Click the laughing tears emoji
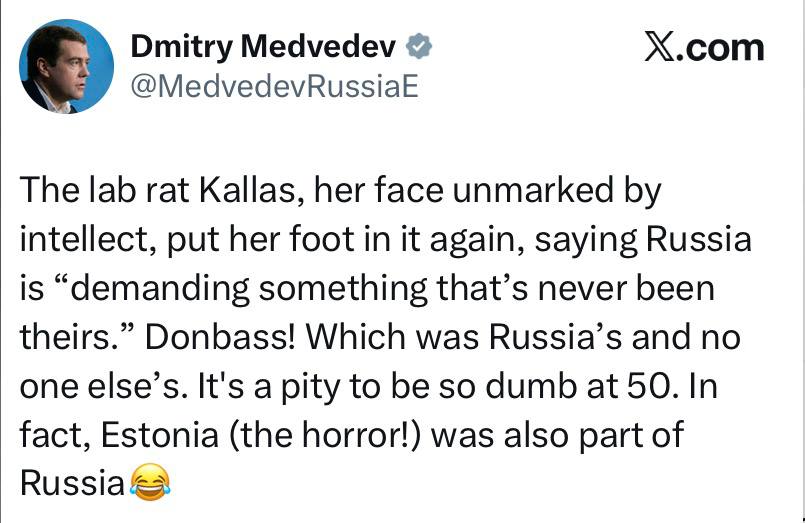Image resolution: width=805 pixels, height=523 pixels. (x=150, y=484)
